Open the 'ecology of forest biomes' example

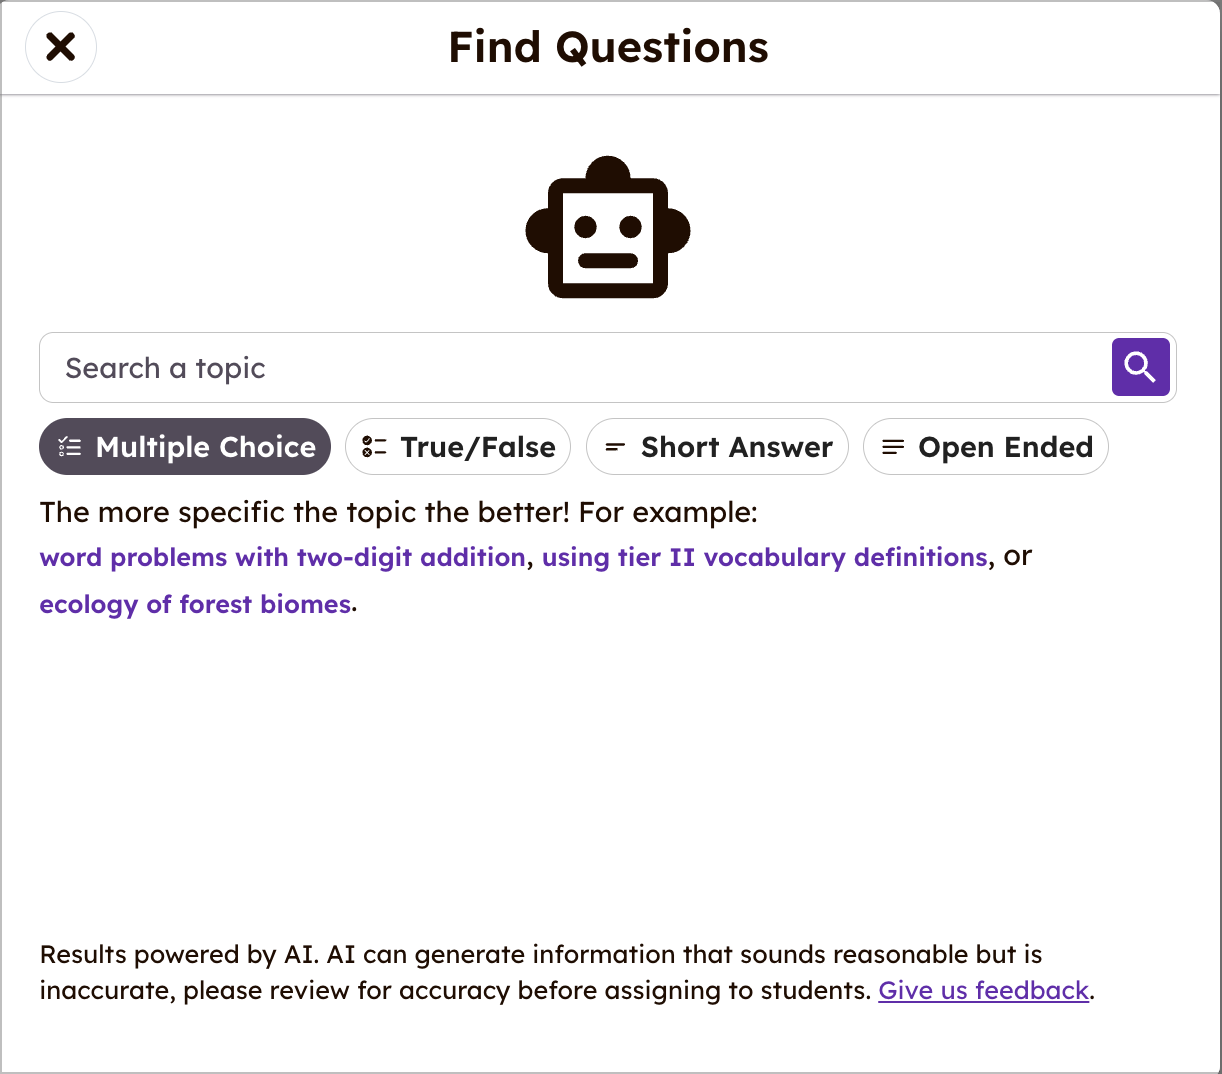(x=194, y=604)
